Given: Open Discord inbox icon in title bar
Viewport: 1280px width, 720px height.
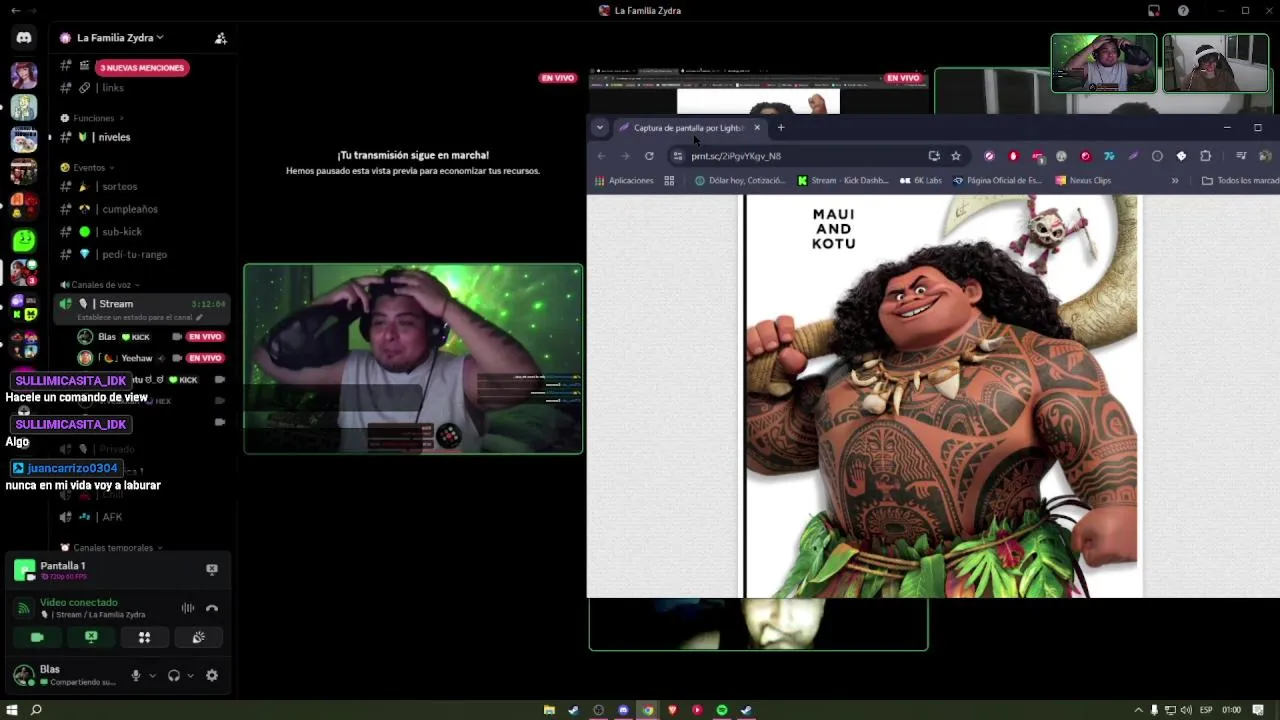Looking at the screenshot, I should click(1154, 11).
